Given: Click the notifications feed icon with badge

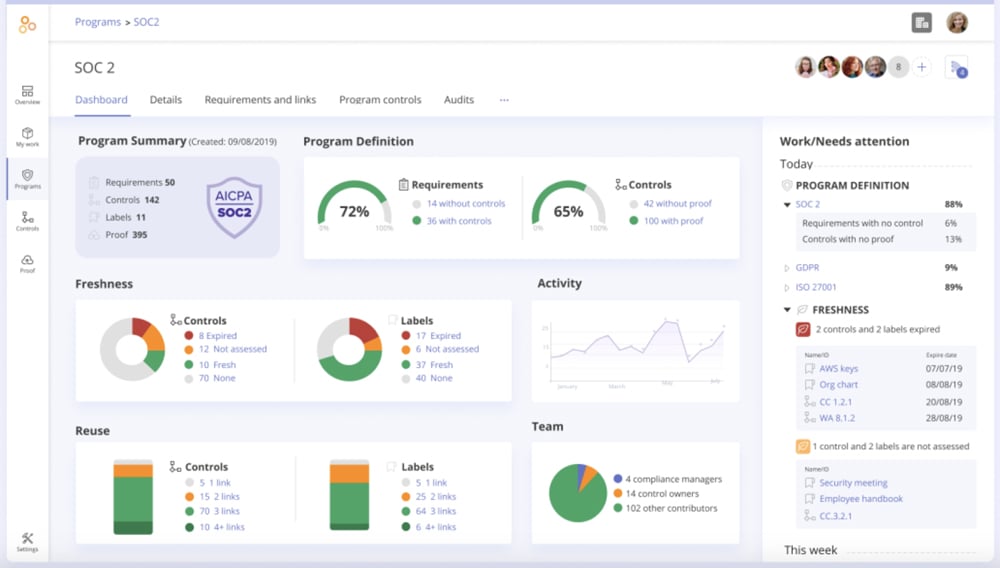Looking at the screenshot, I should [x=957, y=68].
